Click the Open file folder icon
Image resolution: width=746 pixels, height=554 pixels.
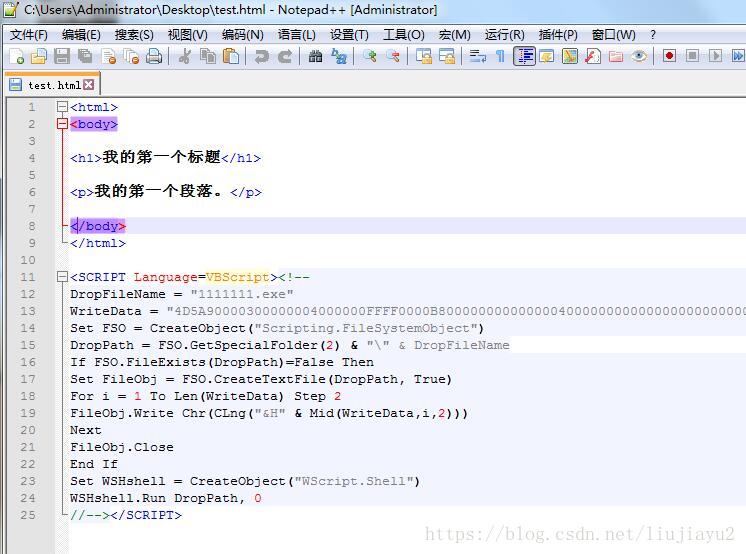(x=39, y=56)
